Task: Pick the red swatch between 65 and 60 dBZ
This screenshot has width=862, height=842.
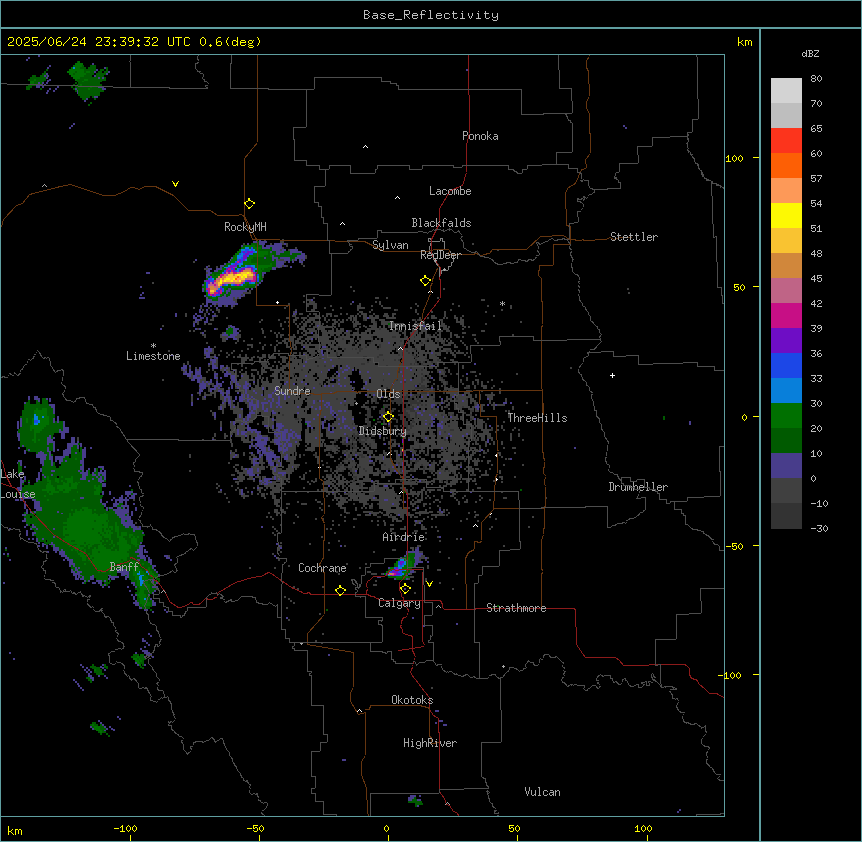Action: coord(786,141)
